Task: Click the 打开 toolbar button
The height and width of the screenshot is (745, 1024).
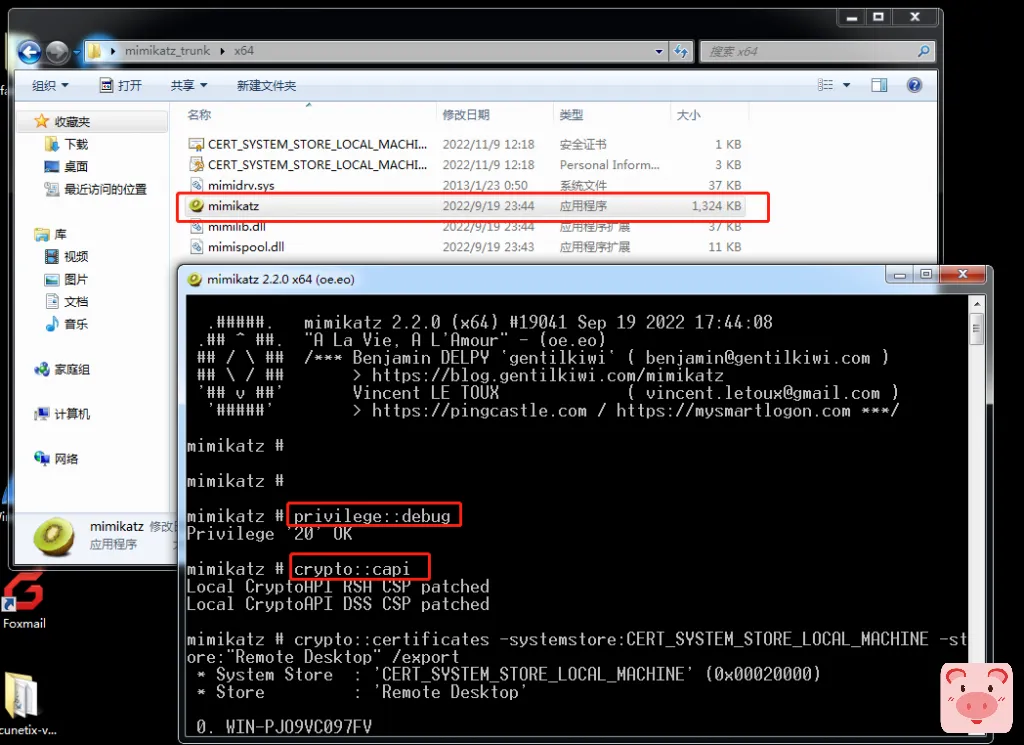Action: coord(121,86)
